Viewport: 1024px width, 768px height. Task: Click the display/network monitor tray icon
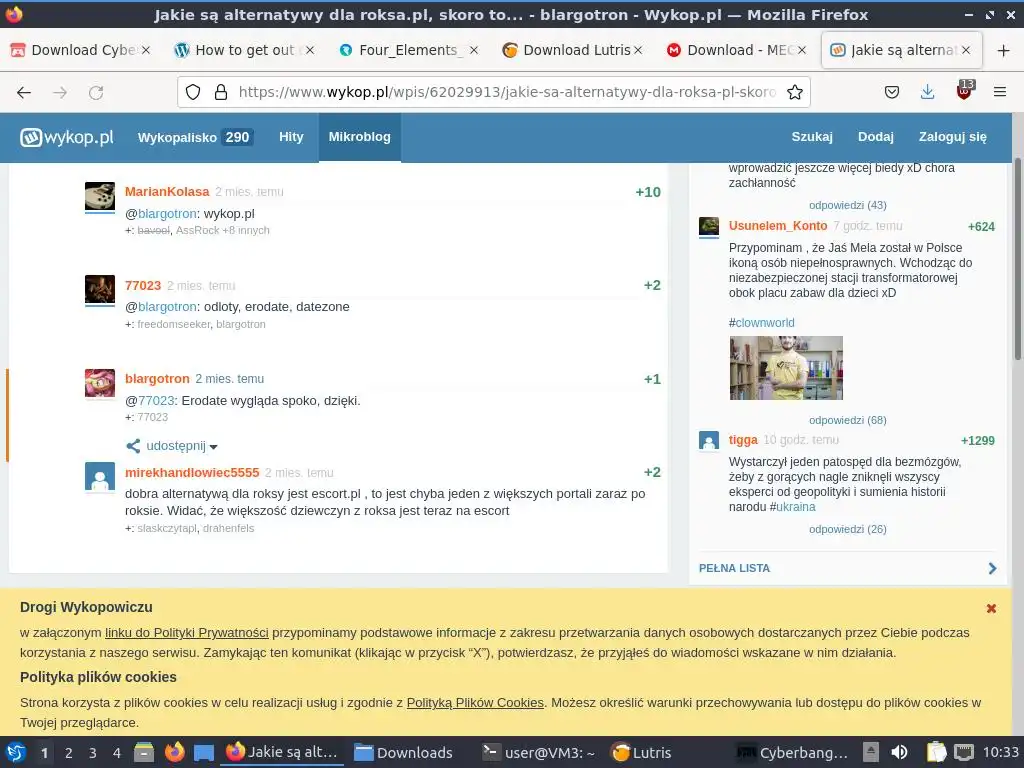(x=963, y=752)
